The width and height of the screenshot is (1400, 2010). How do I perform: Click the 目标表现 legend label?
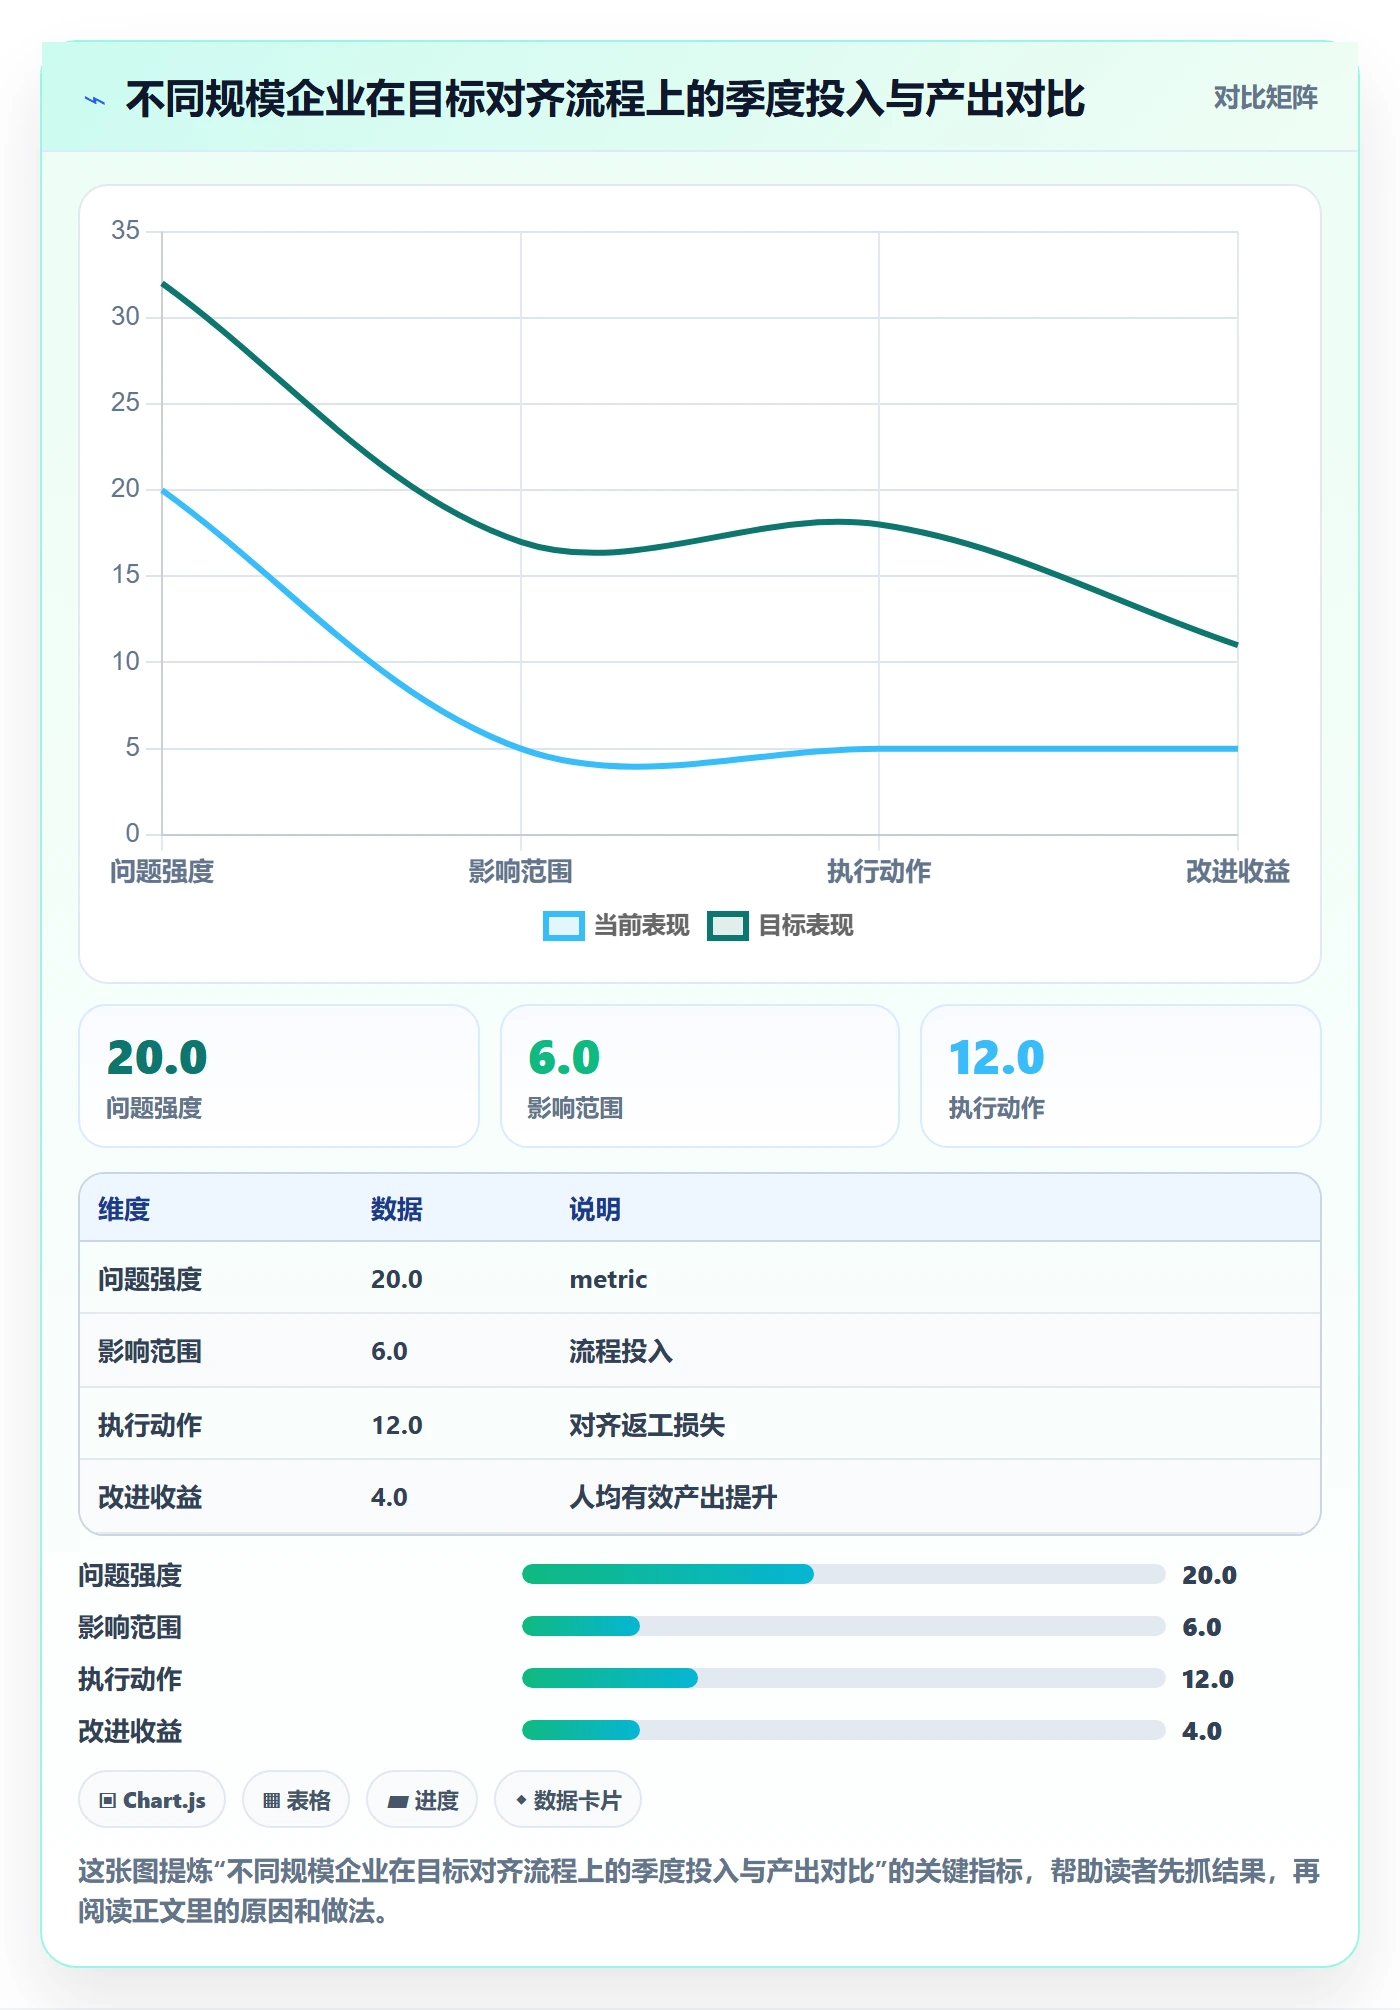click(x=806, y=926)
